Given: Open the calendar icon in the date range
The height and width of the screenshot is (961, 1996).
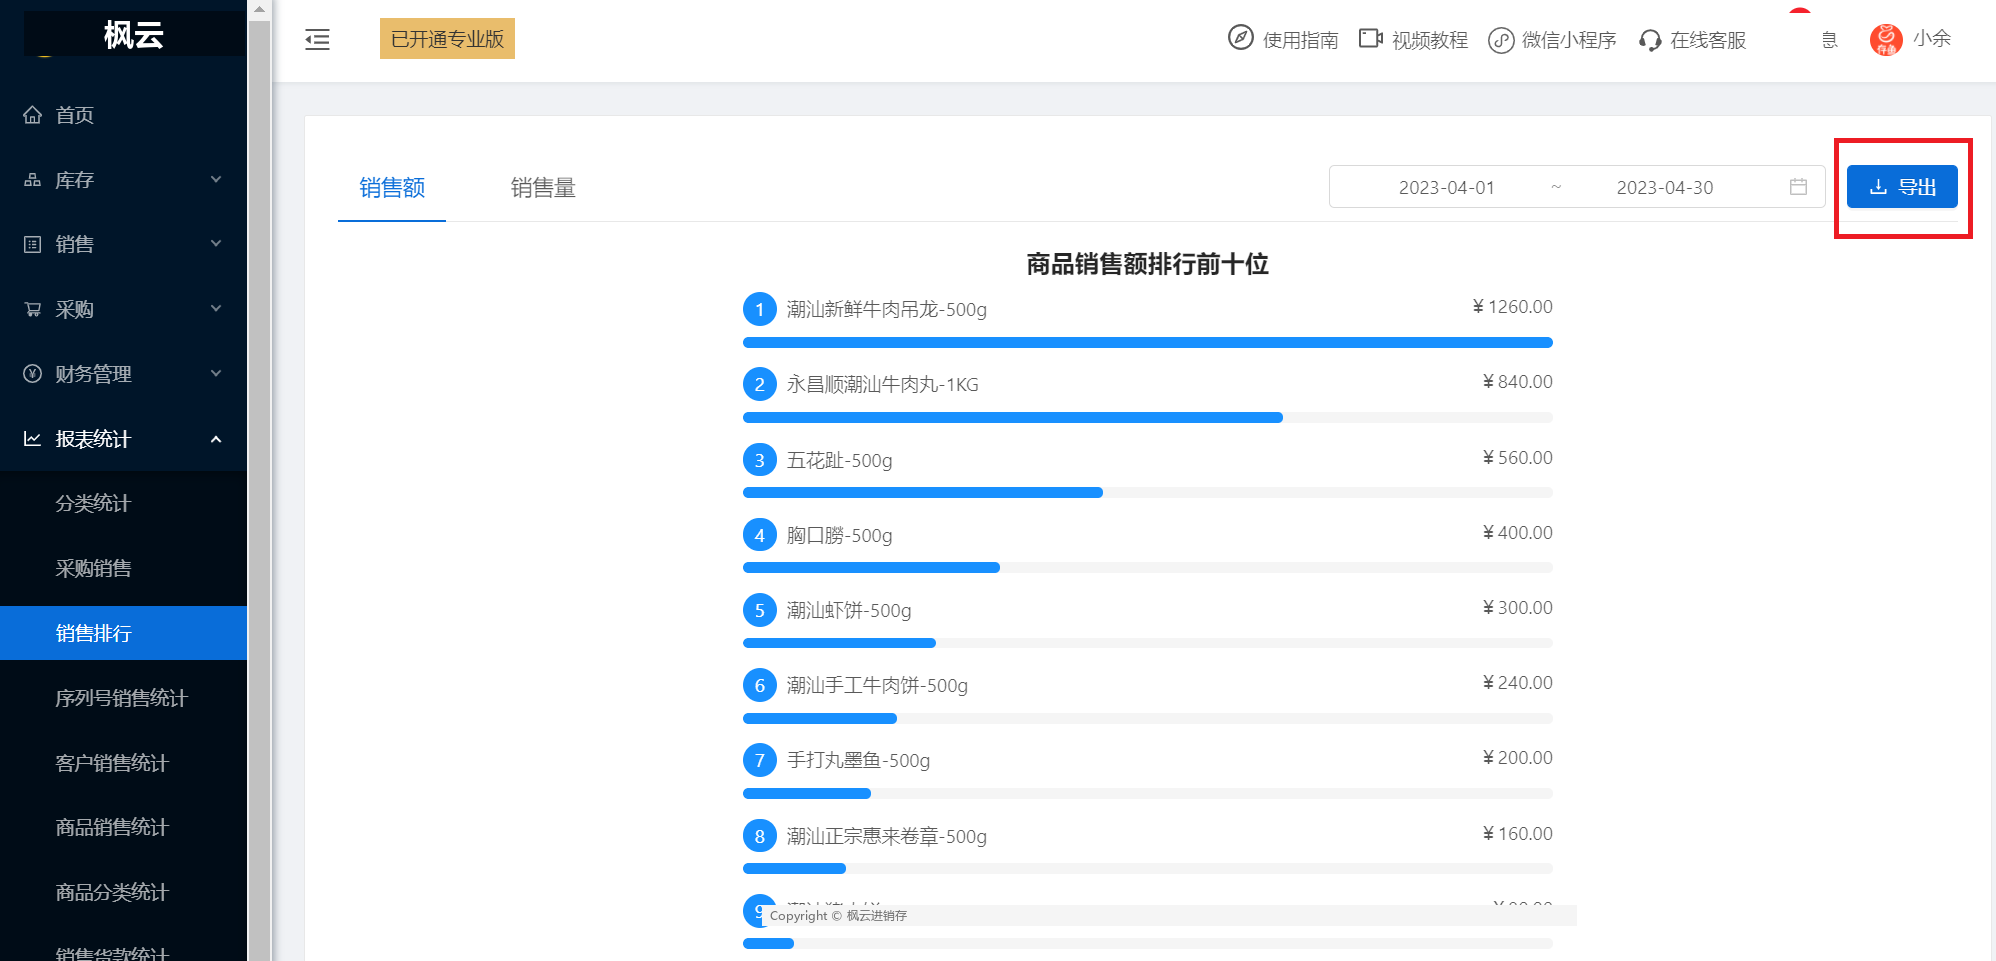Looking at the screenshot, I should [1798, 187].
